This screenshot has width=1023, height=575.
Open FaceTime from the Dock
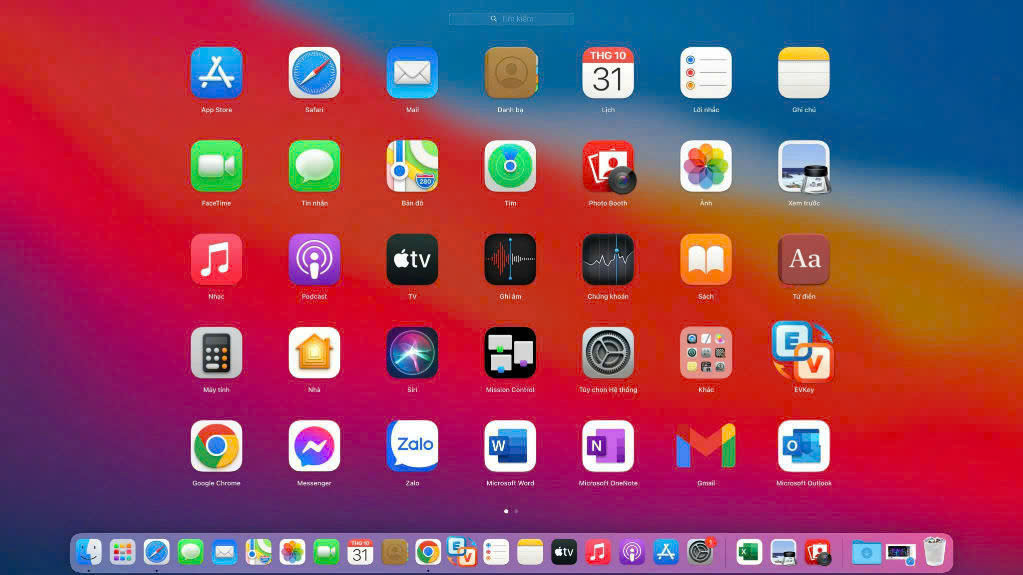click(326, 552)
